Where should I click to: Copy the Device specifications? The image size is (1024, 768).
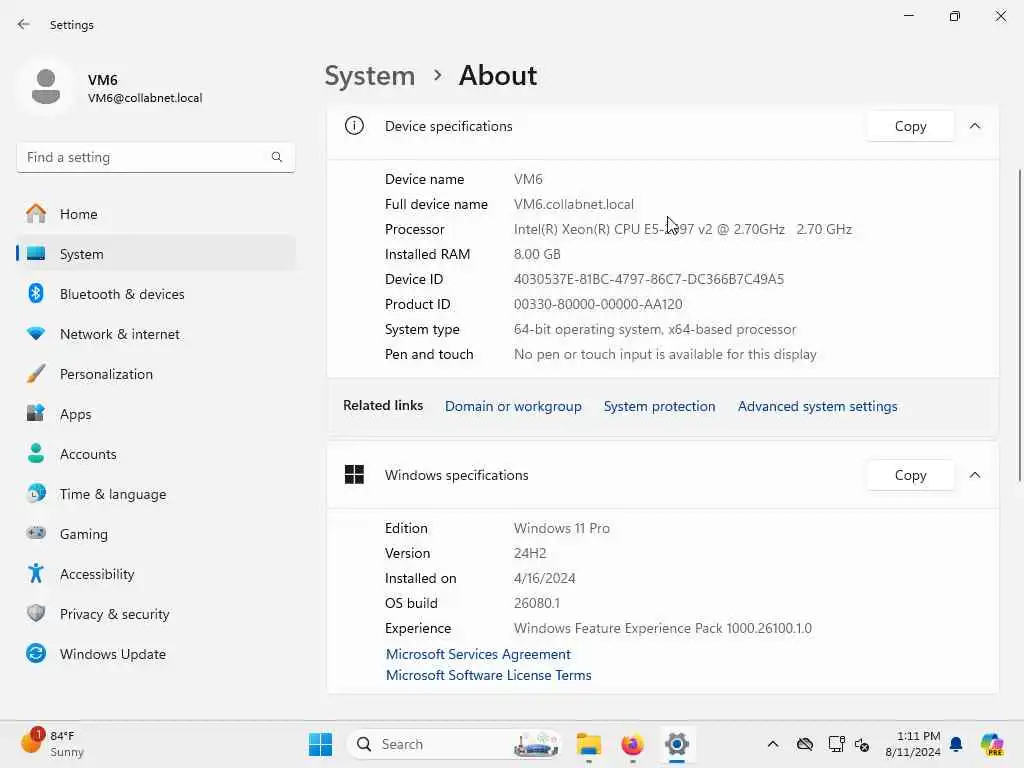tap(910, 126)
